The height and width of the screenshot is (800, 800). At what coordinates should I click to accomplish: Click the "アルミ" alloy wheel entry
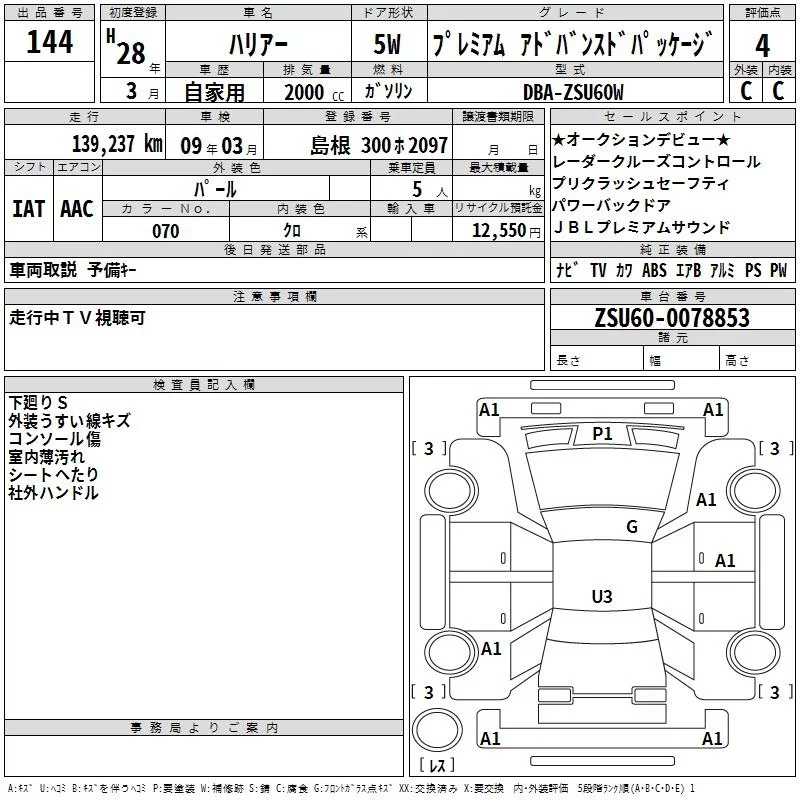coord(722,270)
